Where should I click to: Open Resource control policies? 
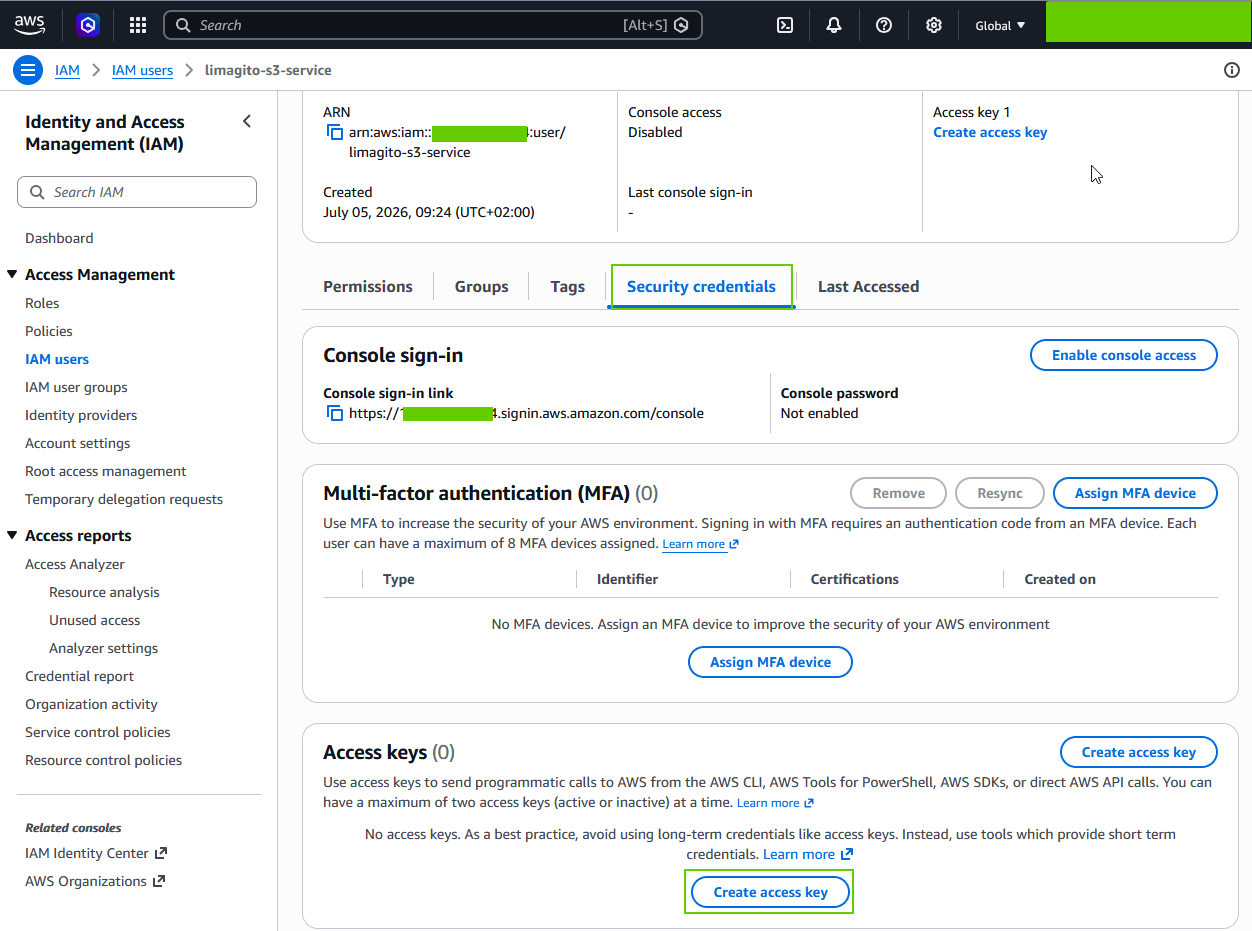click(x=104, y=760)
